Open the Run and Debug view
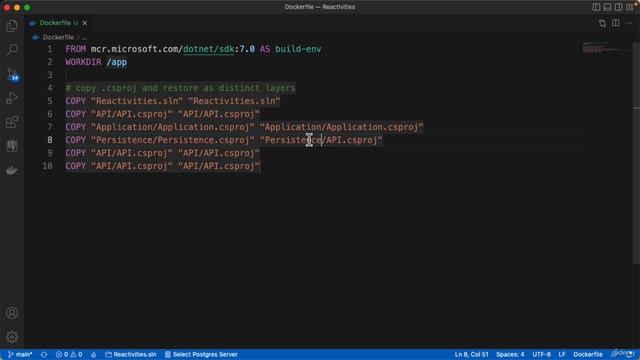 [12, 98]
